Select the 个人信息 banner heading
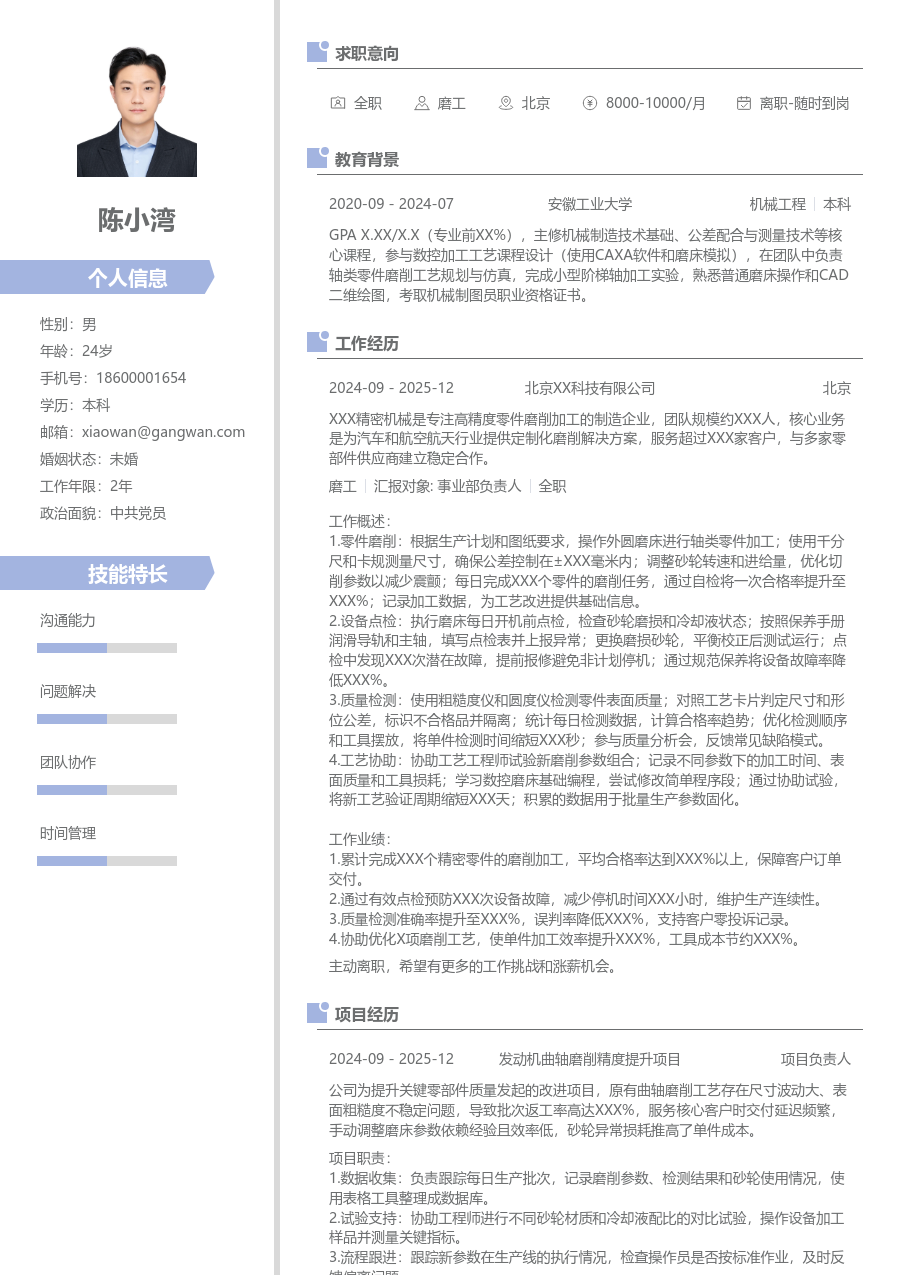 (127, 278)
